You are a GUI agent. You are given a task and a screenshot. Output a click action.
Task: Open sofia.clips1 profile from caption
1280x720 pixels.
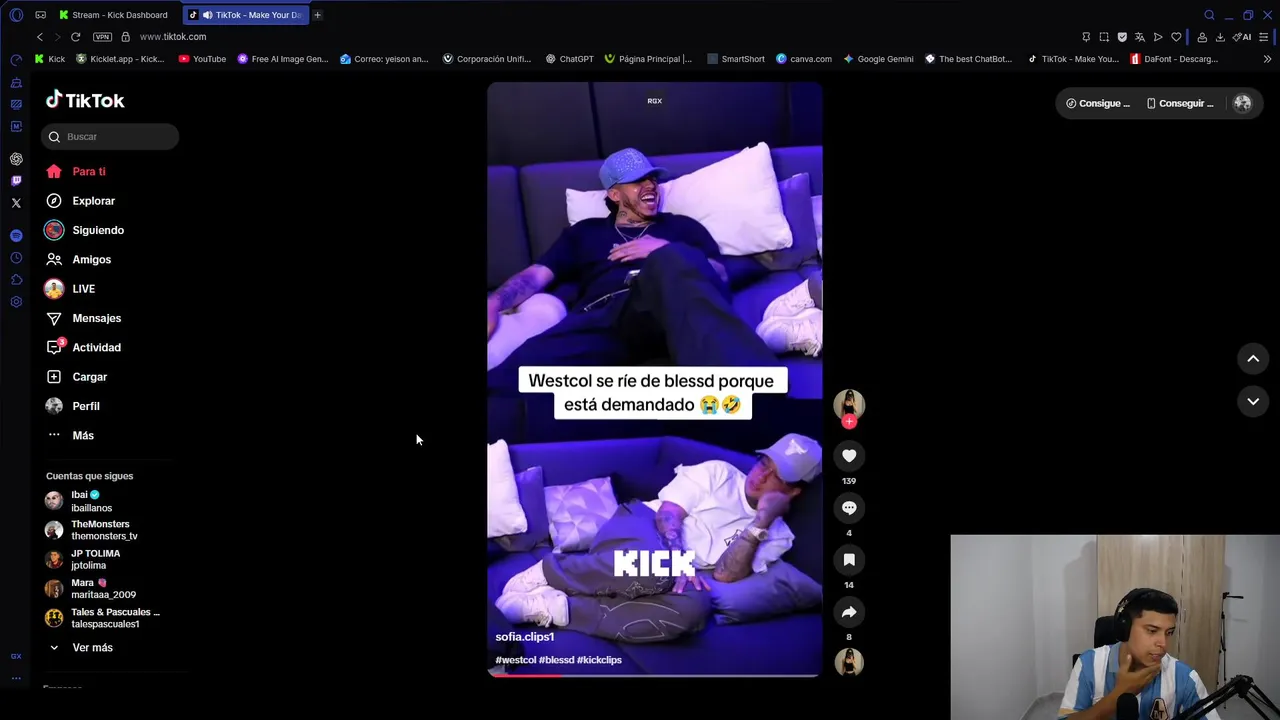(x=525, y=637)
